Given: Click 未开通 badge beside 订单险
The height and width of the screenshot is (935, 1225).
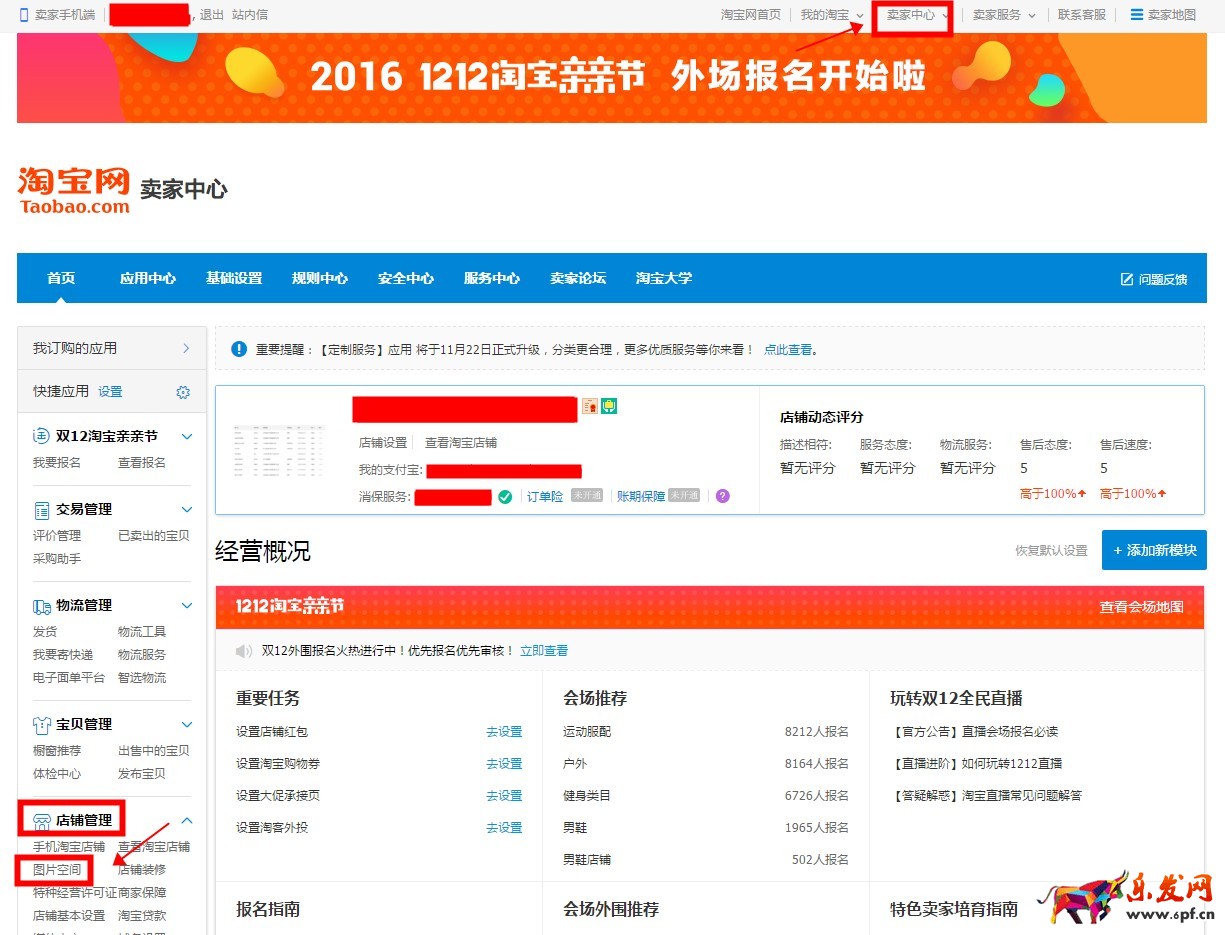Looking at the screenshot, I should 587,495.
